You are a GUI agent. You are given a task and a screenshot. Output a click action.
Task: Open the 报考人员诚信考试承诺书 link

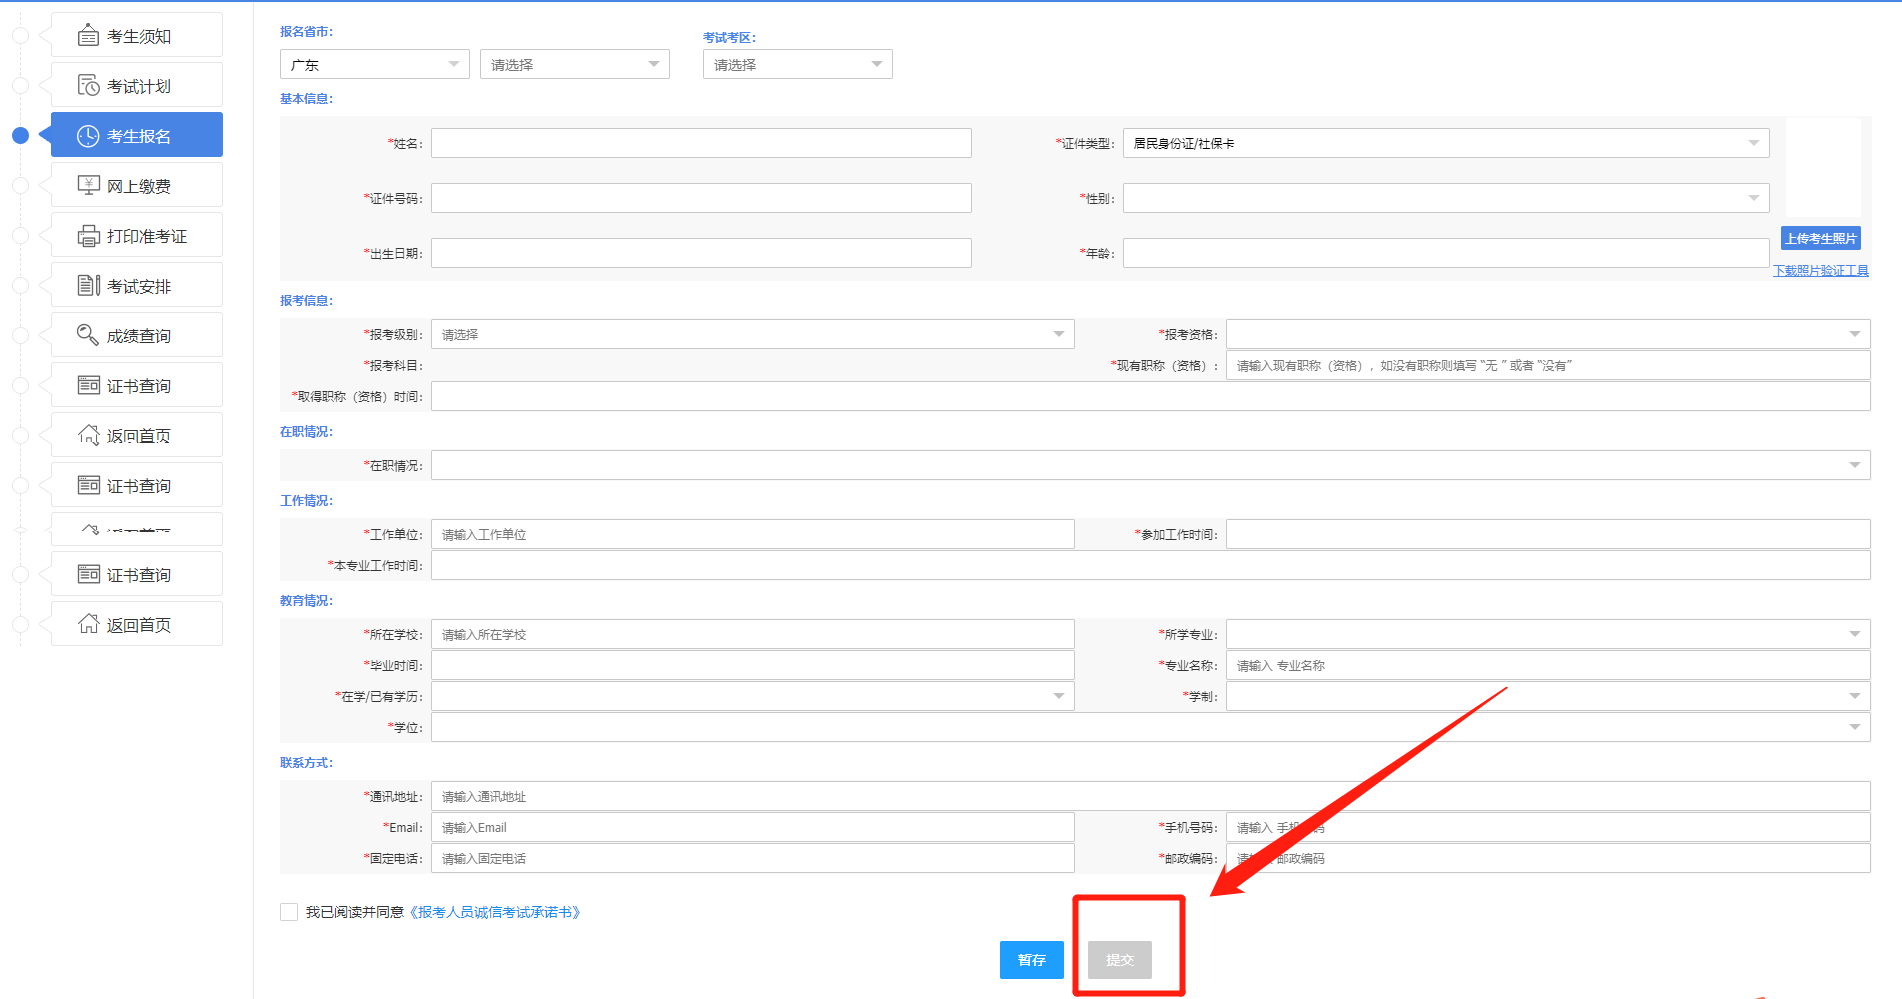pos(496,912)
